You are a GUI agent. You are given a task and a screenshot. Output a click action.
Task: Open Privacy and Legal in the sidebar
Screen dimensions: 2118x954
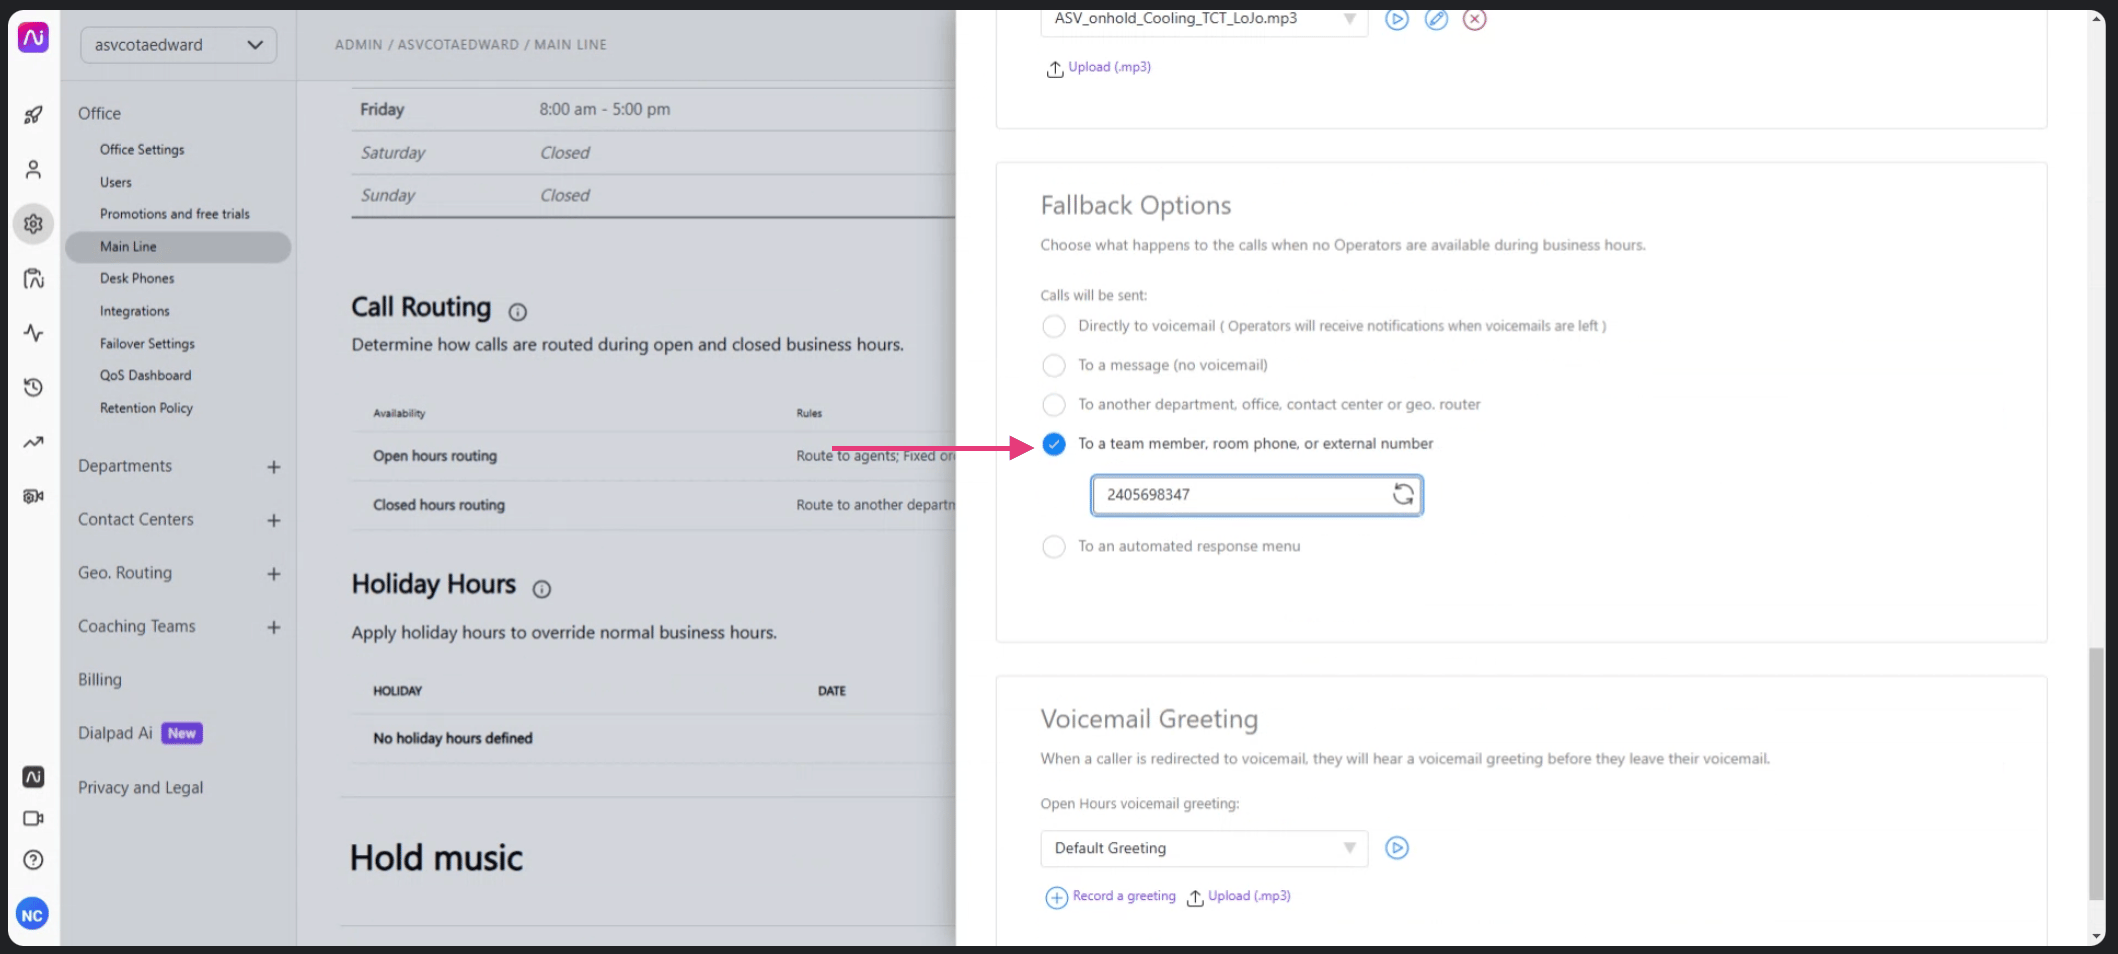coord(141,788)
